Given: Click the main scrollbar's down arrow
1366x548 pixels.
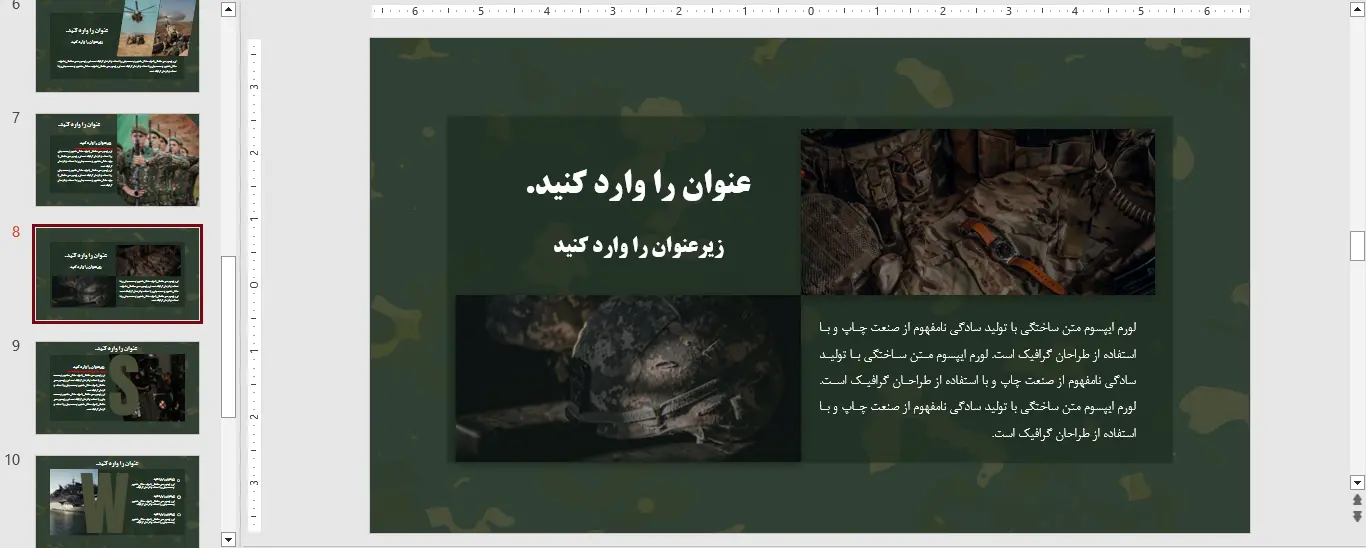Looking at the screenshot, I should click(1357, 482).
